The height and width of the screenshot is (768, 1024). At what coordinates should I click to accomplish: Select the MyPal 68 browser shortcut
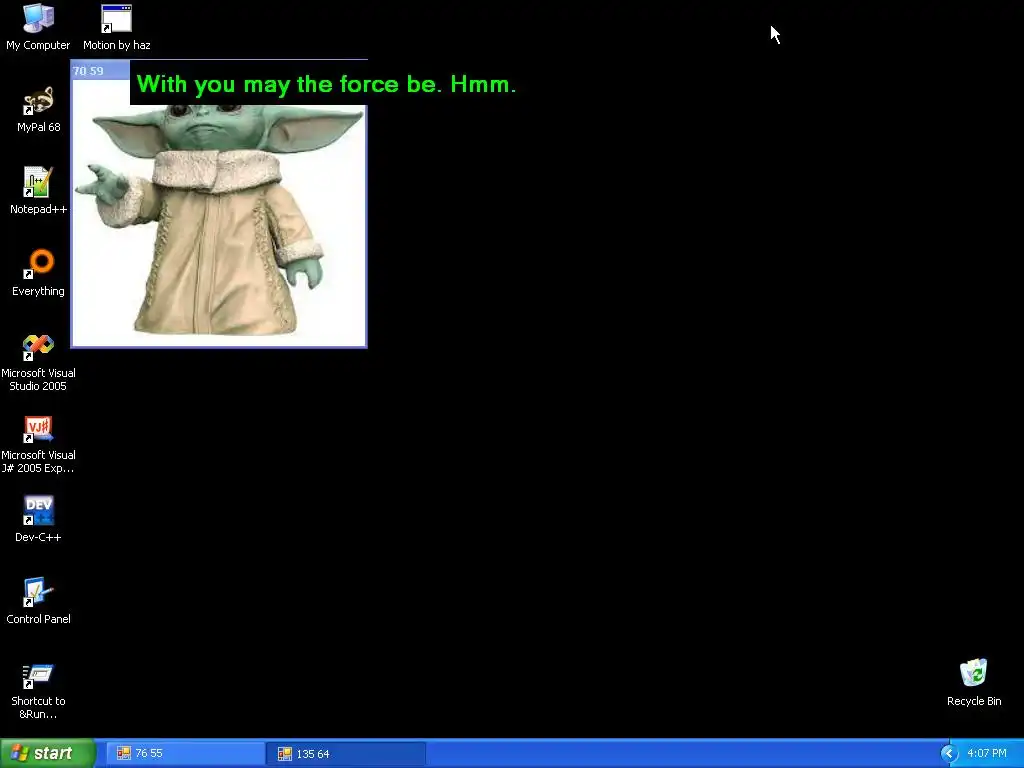(38, 109)
